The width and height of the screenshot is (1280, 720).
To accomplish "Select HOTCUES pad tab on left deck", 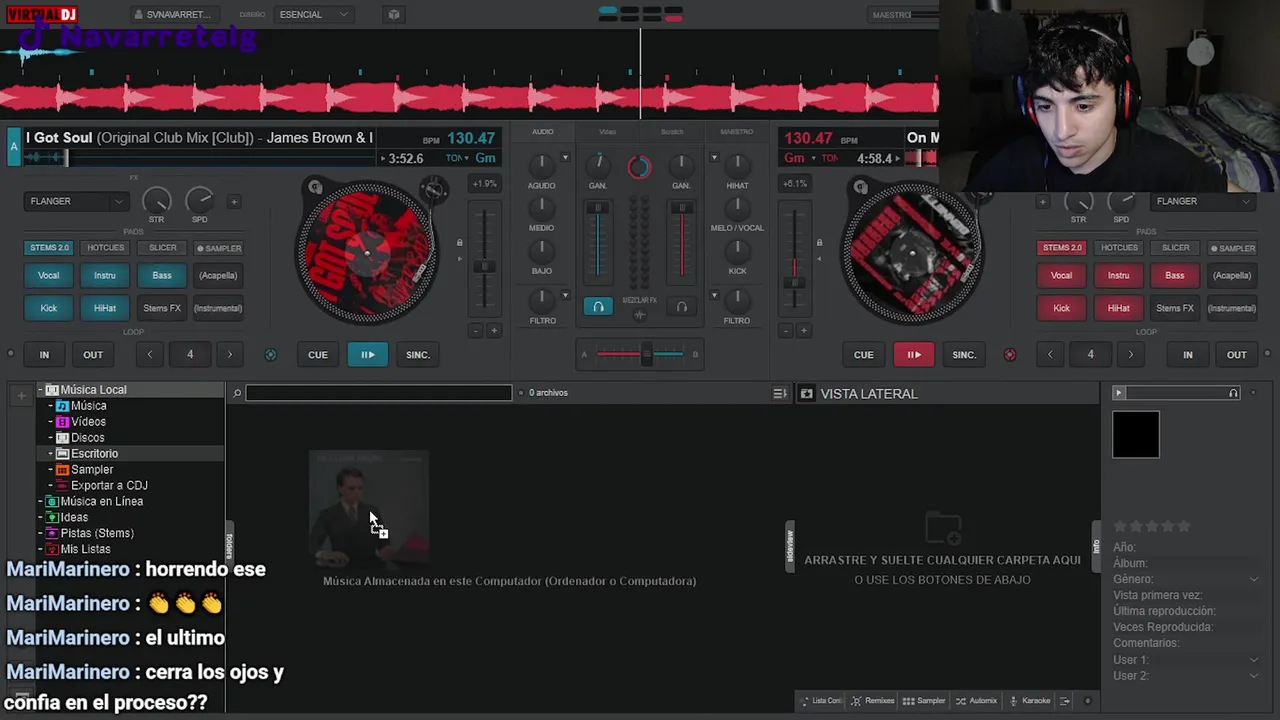I will (x=105, y=248).
